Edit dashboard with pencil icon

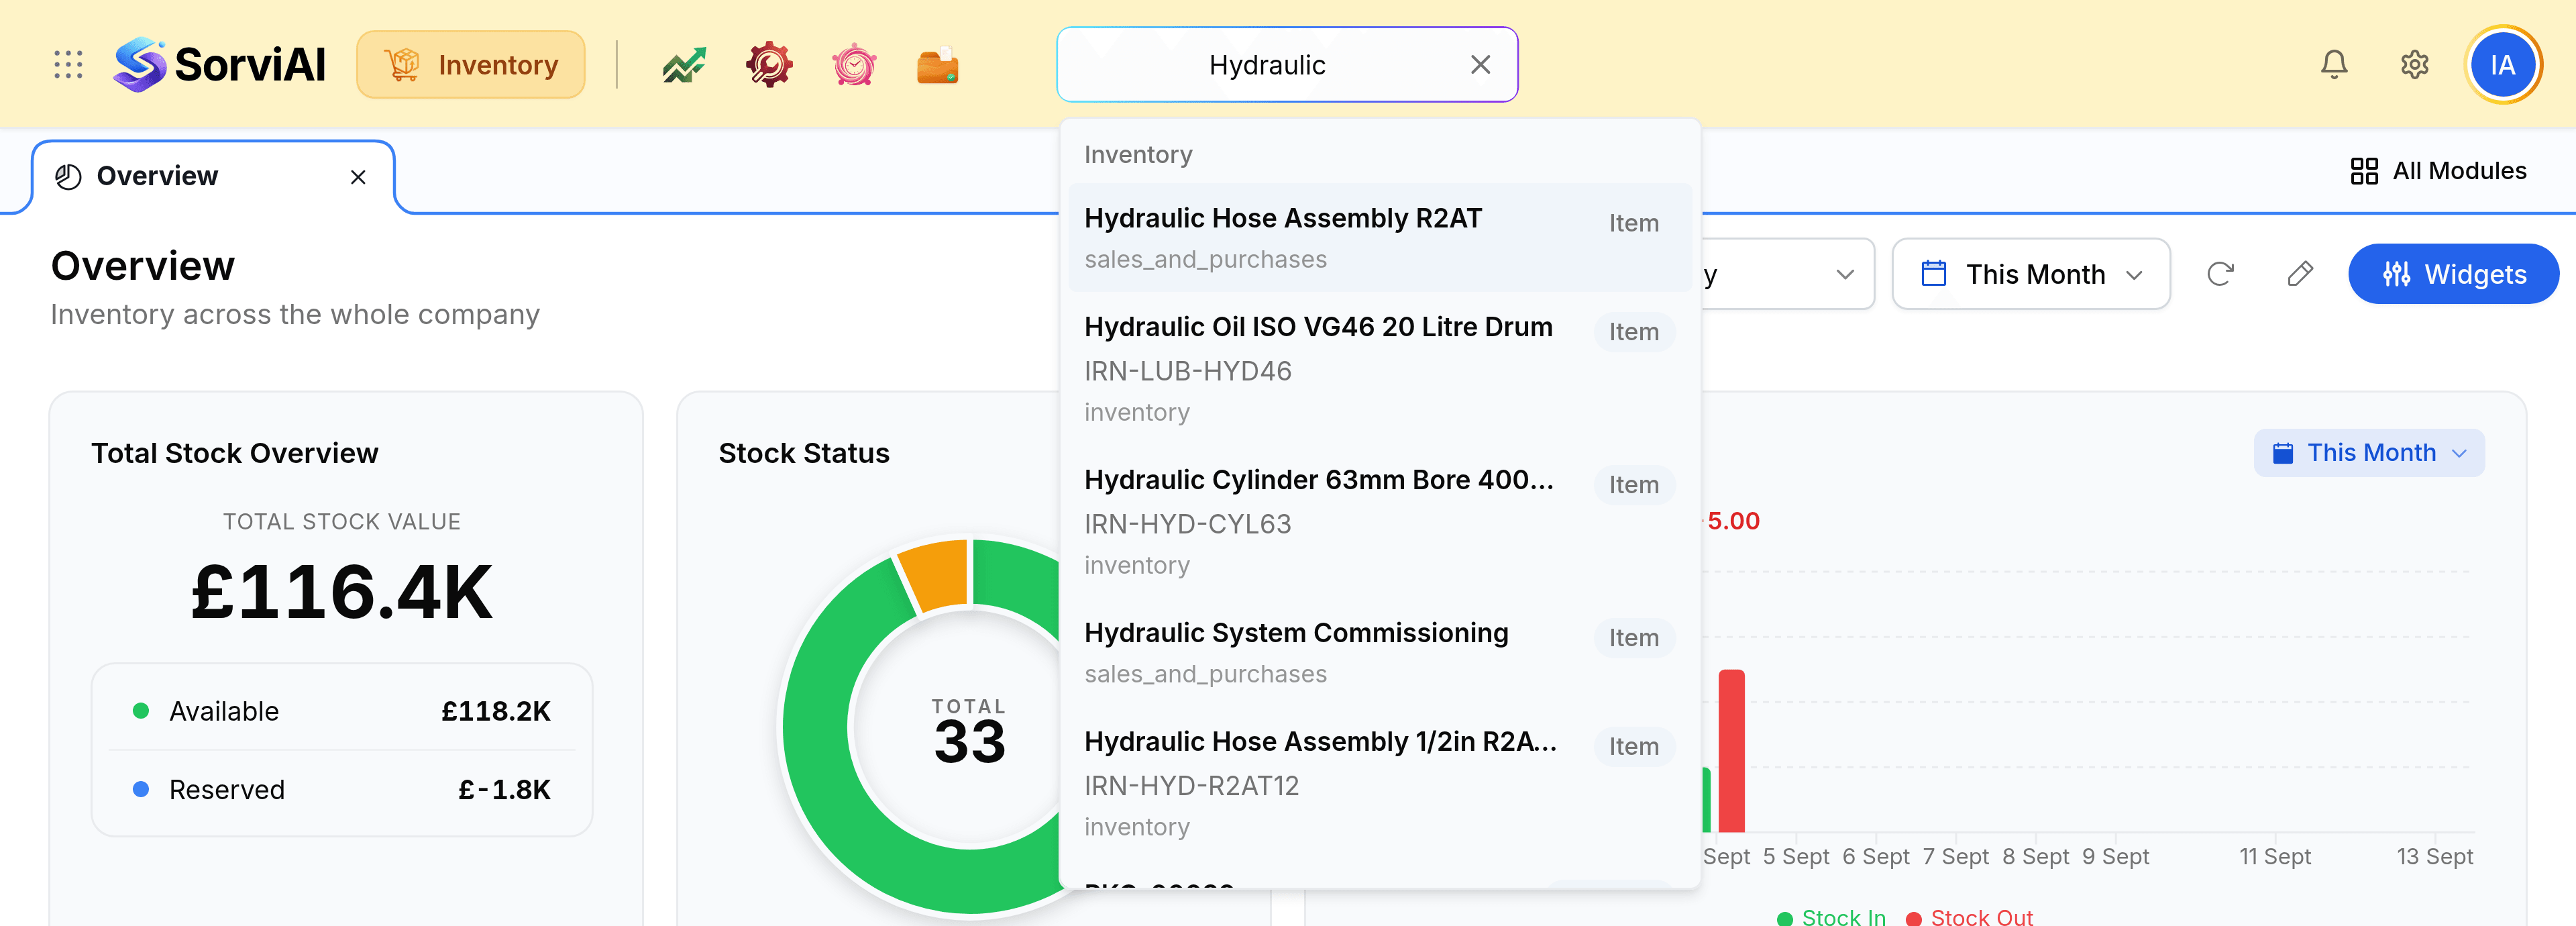pos(2300,274)
